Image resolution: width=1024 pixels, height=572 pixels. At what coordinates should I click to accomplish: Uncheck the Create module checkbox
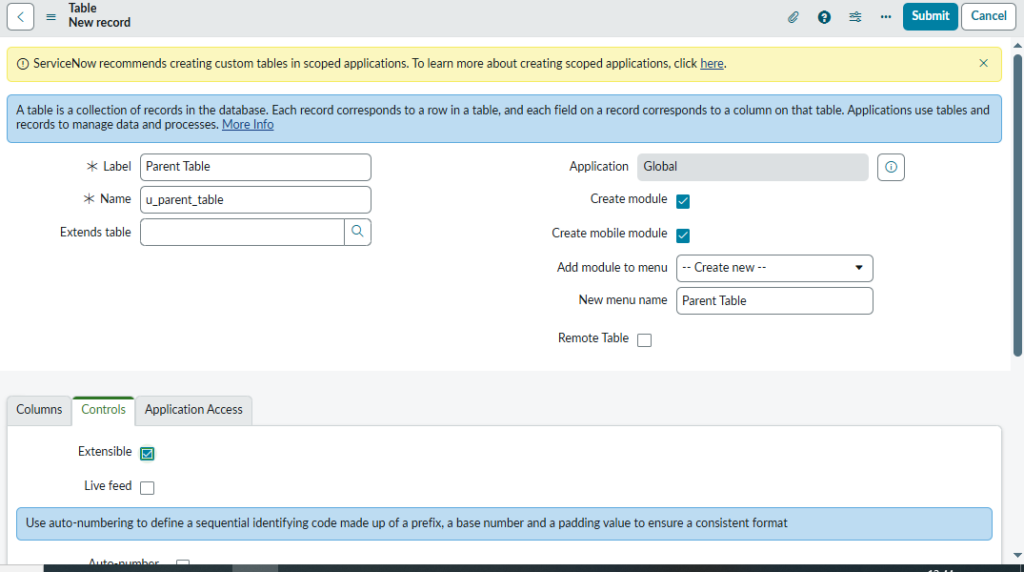[x=683, y=201]
